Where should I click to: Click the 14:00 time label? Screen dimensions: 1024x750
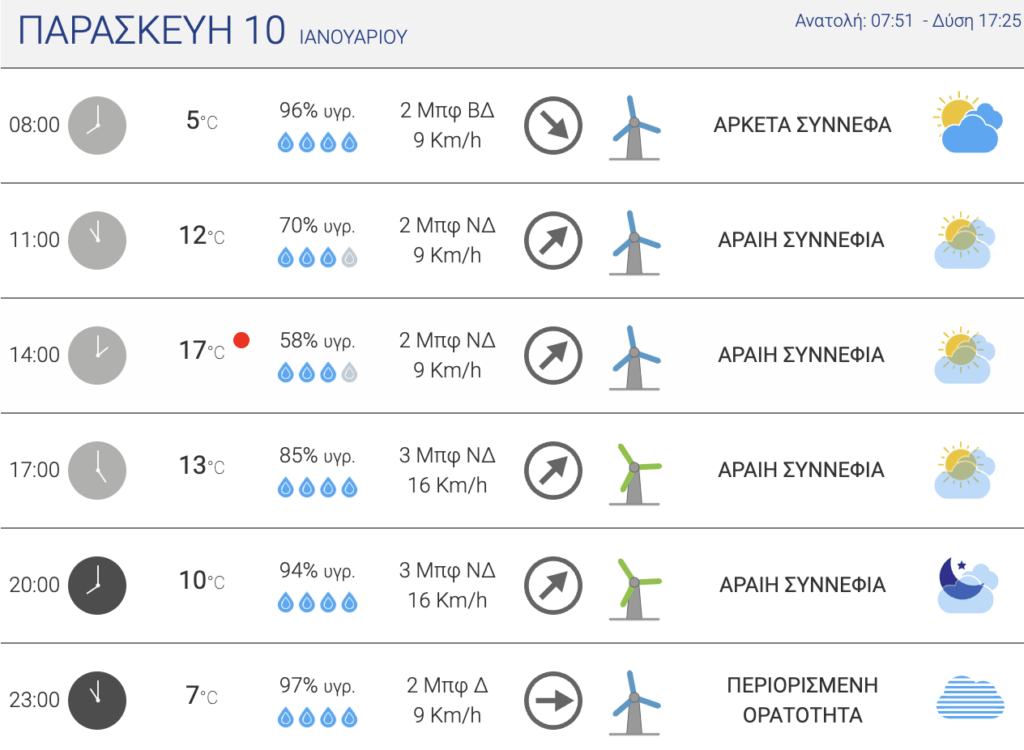(34, 355)
